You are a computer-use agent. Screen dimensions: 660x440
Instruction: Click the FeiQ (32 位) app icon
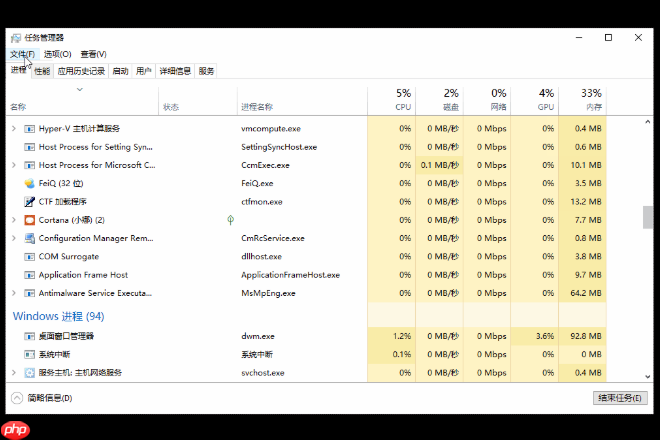click(x=29, y=184)
